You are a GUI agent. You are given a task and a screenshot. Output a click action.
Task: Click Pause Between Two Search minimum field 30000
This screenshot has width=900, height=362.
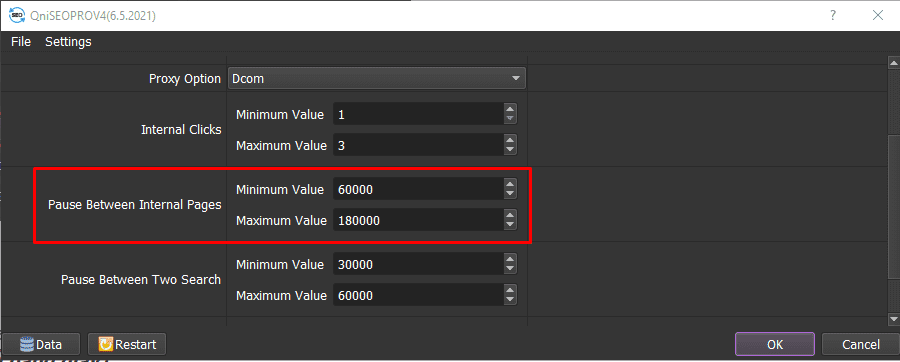coord(418,264)
